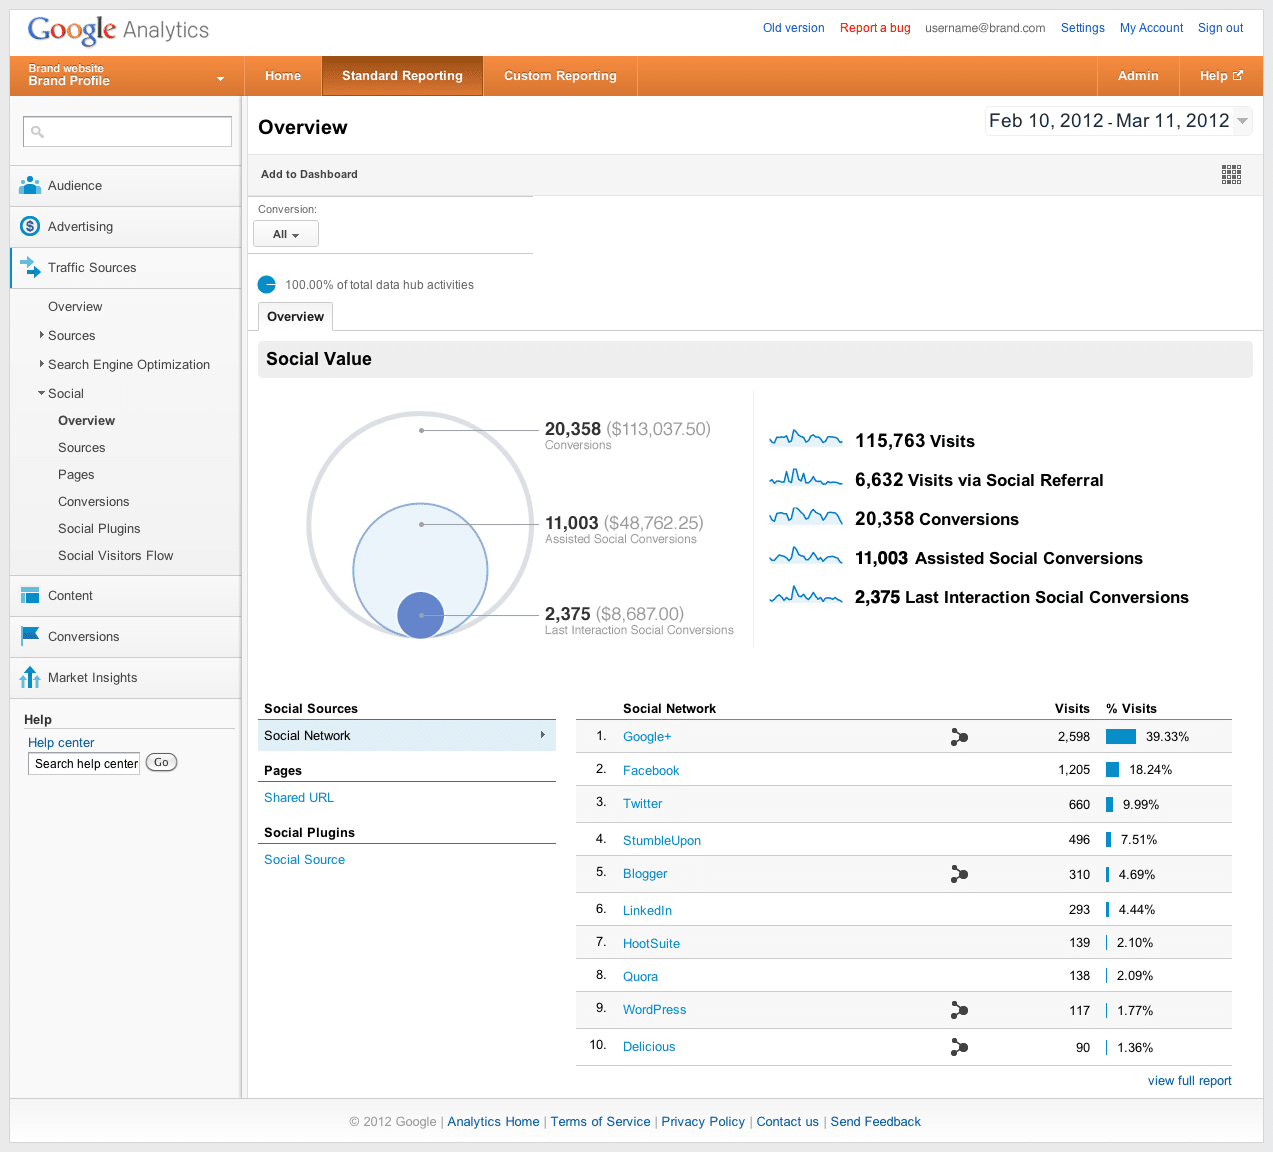Click the report search input field

pyautogui.click(x=128, y=131)
